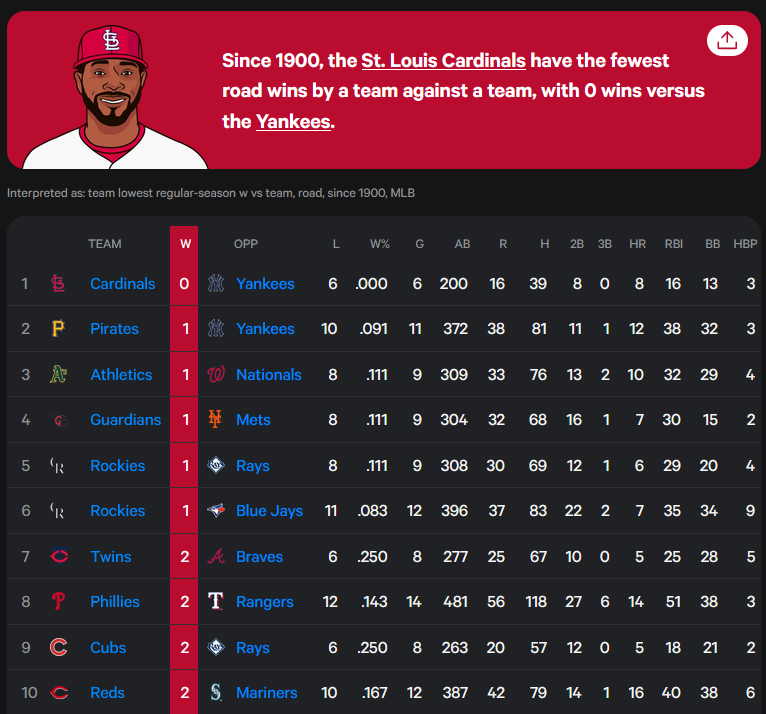This screenshot has width=766, height=714.
Task: Open the Yankees opponent link in Pirates row
Action: pyautogui.click(x=265, y=329)
